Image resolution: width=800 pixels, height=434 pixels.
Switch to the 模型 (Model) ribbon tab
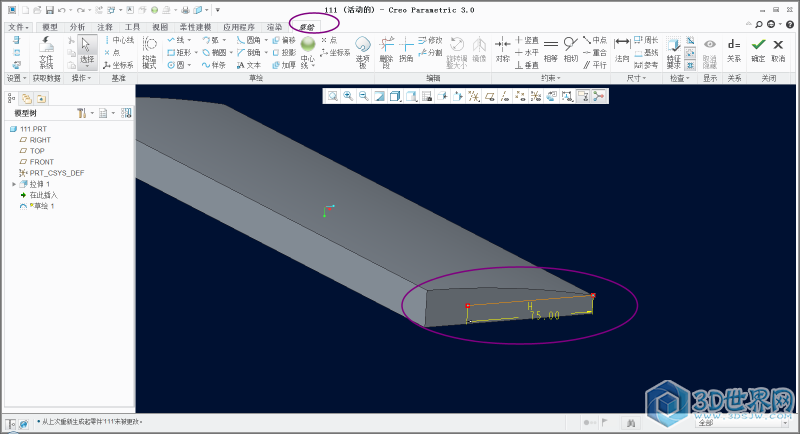tap(50, 27)
